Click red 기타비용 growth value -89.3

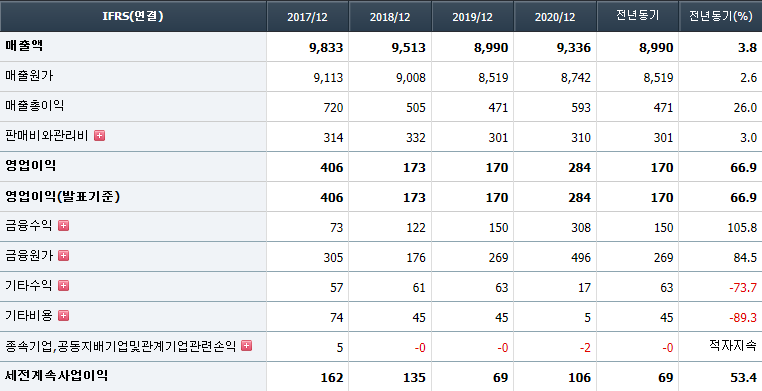coord(743,318)
